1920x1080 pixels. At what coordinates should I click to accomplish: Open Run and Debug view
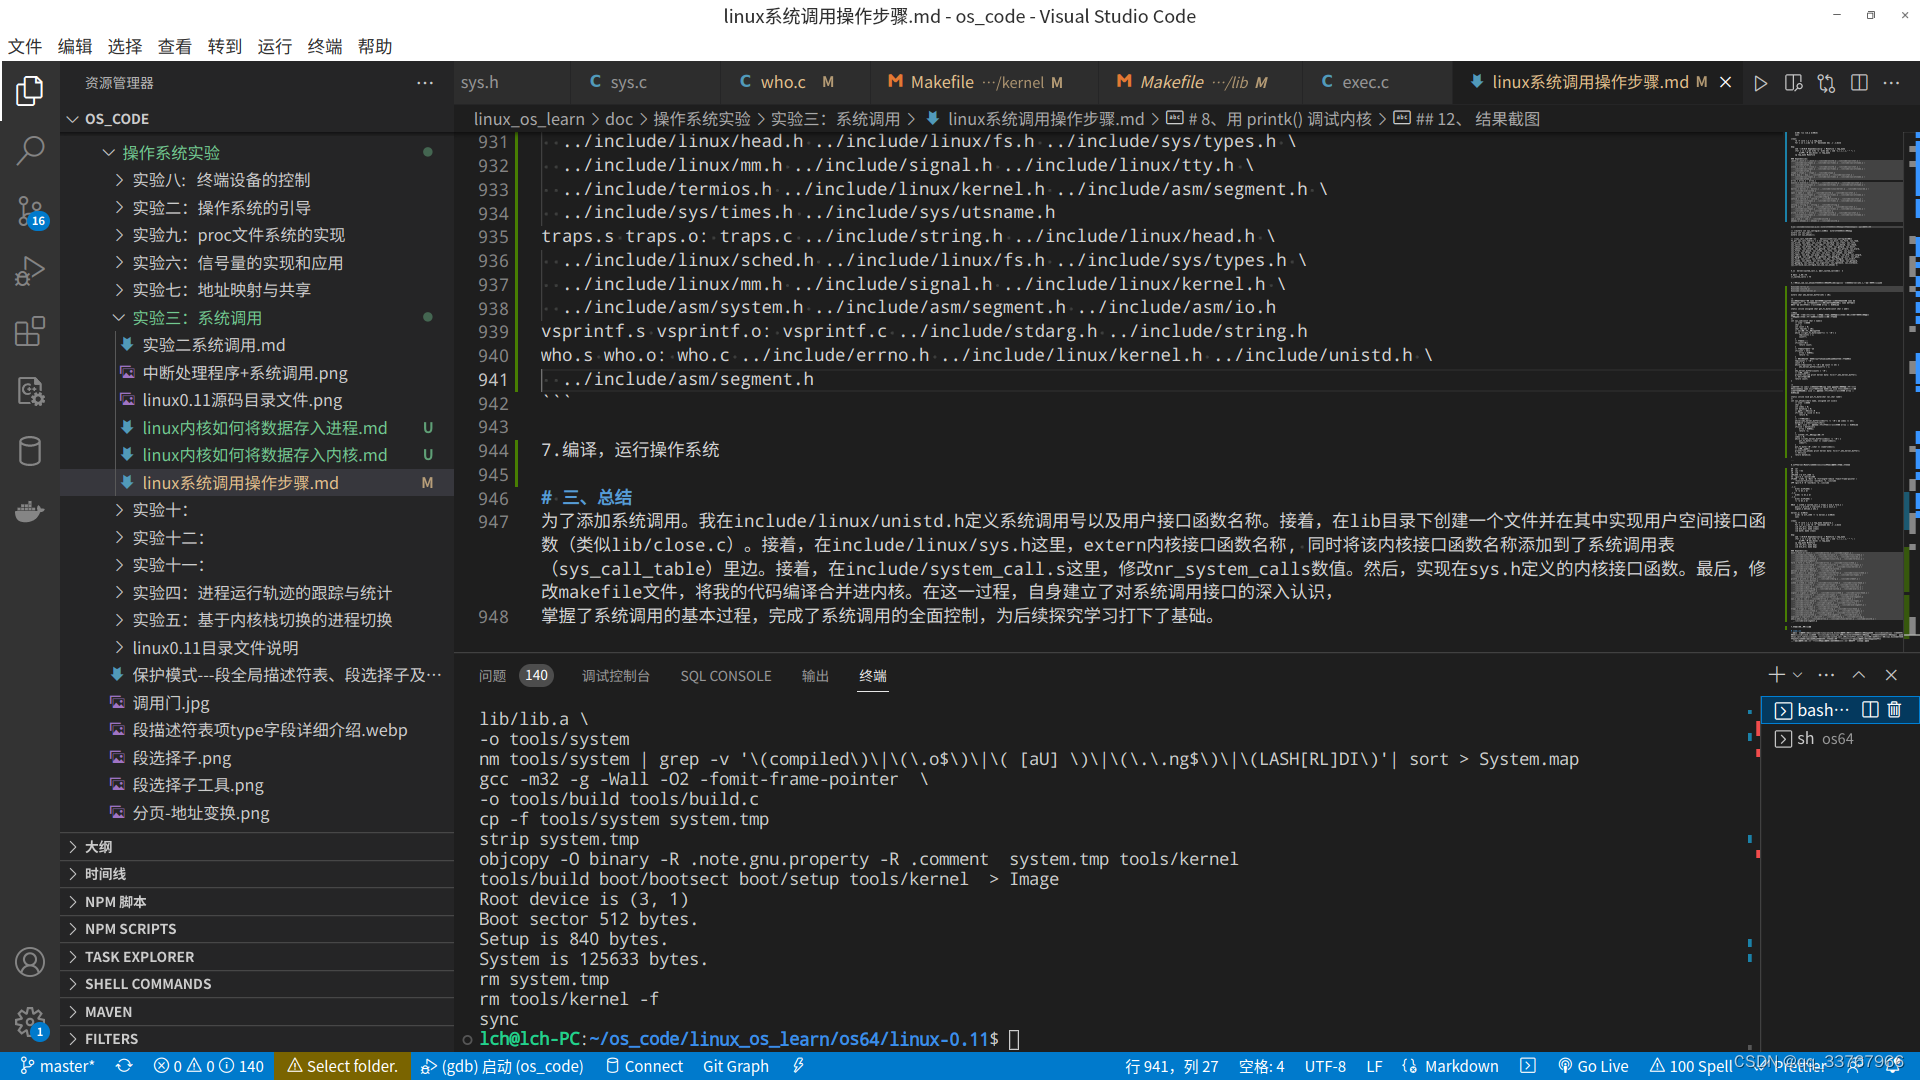click(x=30, y=271)
